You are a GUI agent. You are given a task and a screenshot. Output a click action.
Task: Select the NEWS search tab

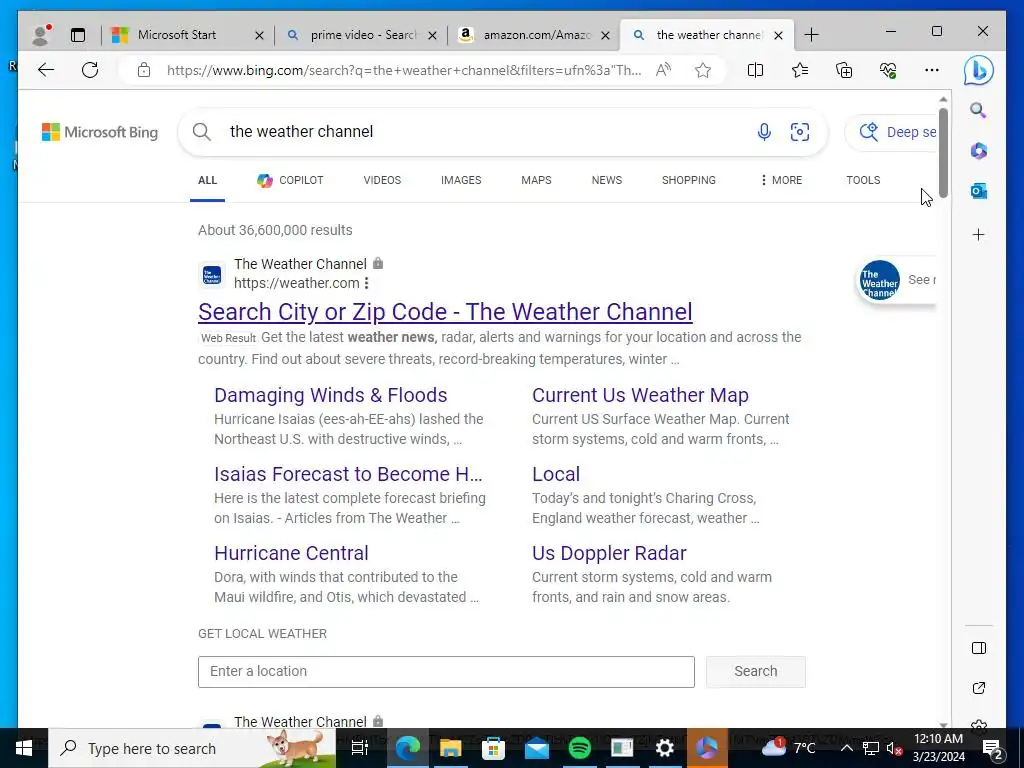(x=607, y=180)
